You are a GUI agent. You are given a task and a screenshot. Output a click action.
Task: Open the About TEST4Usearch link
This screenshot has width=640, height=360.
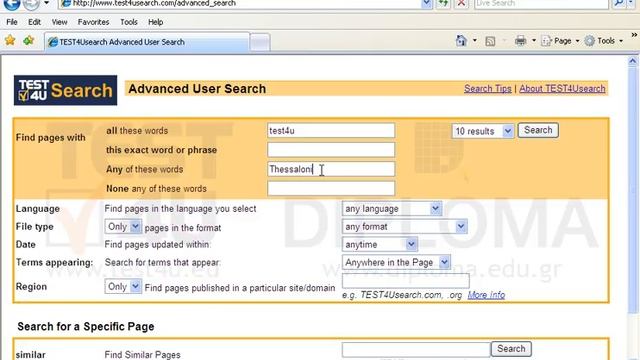pyautogui.click(x=562, y=89)
